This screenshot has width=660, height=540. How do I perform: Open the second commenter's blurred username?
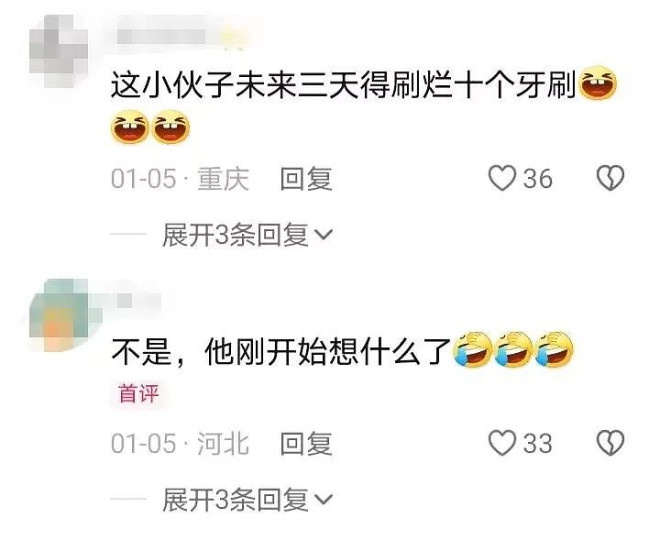tap(139, 301)
